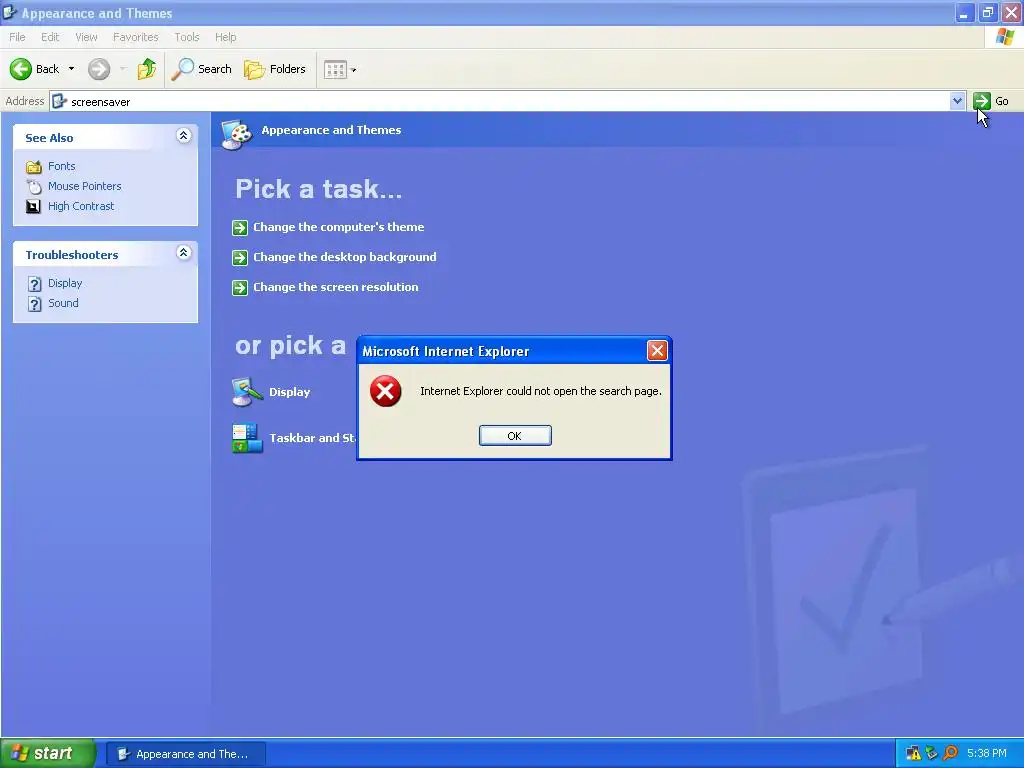Click the Display control panel label
This screenshot has height=768, width=1024.
pyautogui.click(x=290, y=392)
